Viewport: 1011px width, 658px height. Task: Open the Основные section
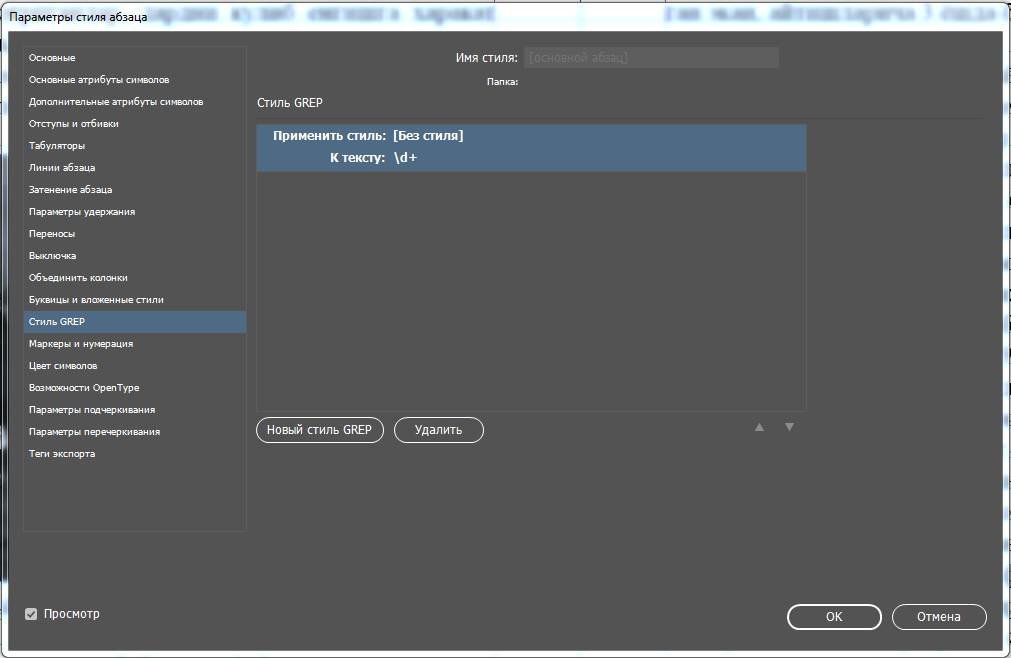pos(135,58)
